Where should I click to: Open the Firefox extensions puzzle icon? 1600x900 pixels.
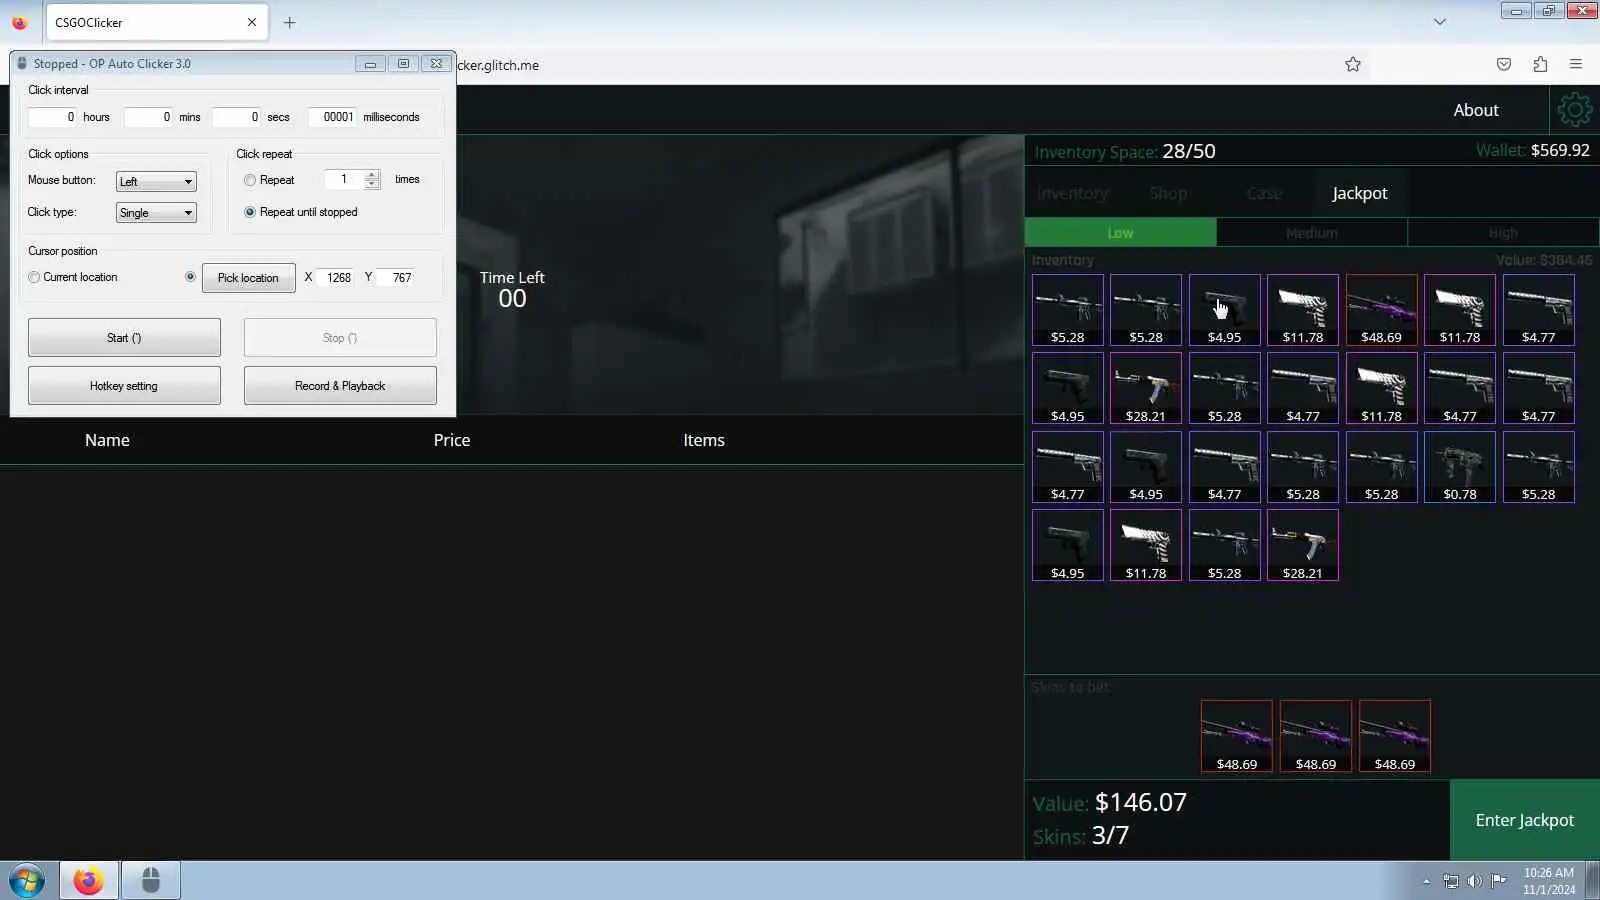(x=1540, y=65)
